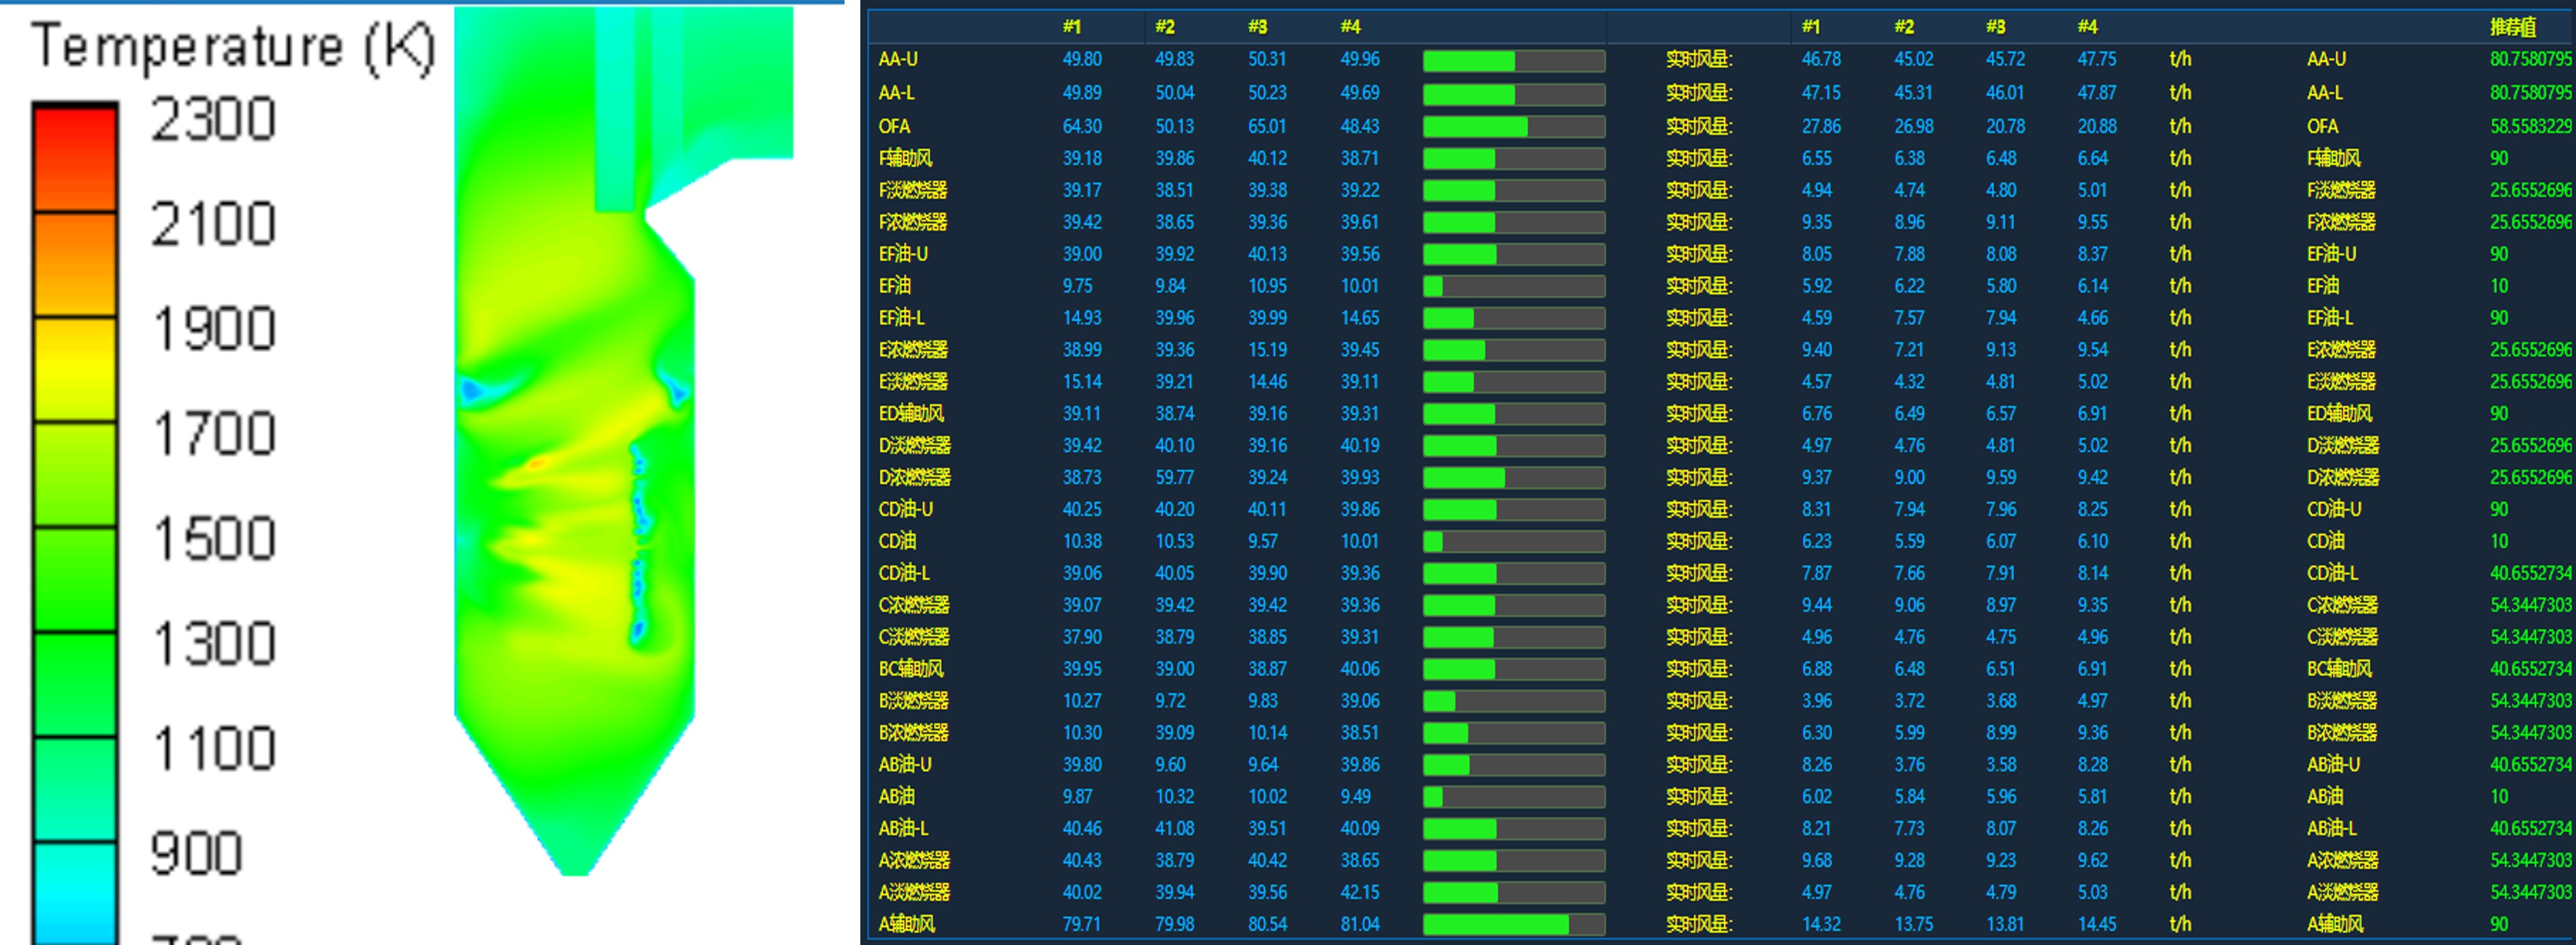The width and height of the screenshot is (2576, 945).
Task: Click the 实时风量 label in the OFA row
Action: (x=1698, y=127)
